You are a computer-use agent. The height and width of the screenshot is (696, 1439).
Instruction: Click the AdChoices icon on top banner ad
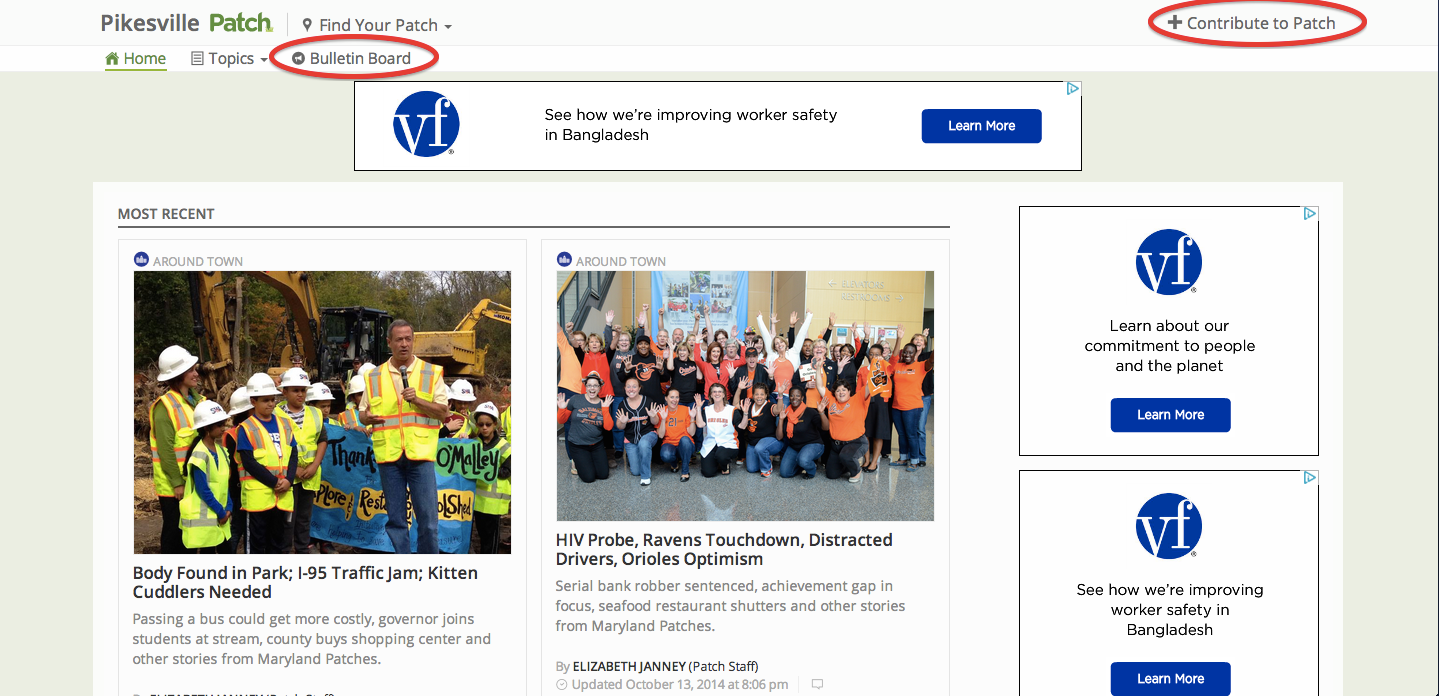(1072, 89)
